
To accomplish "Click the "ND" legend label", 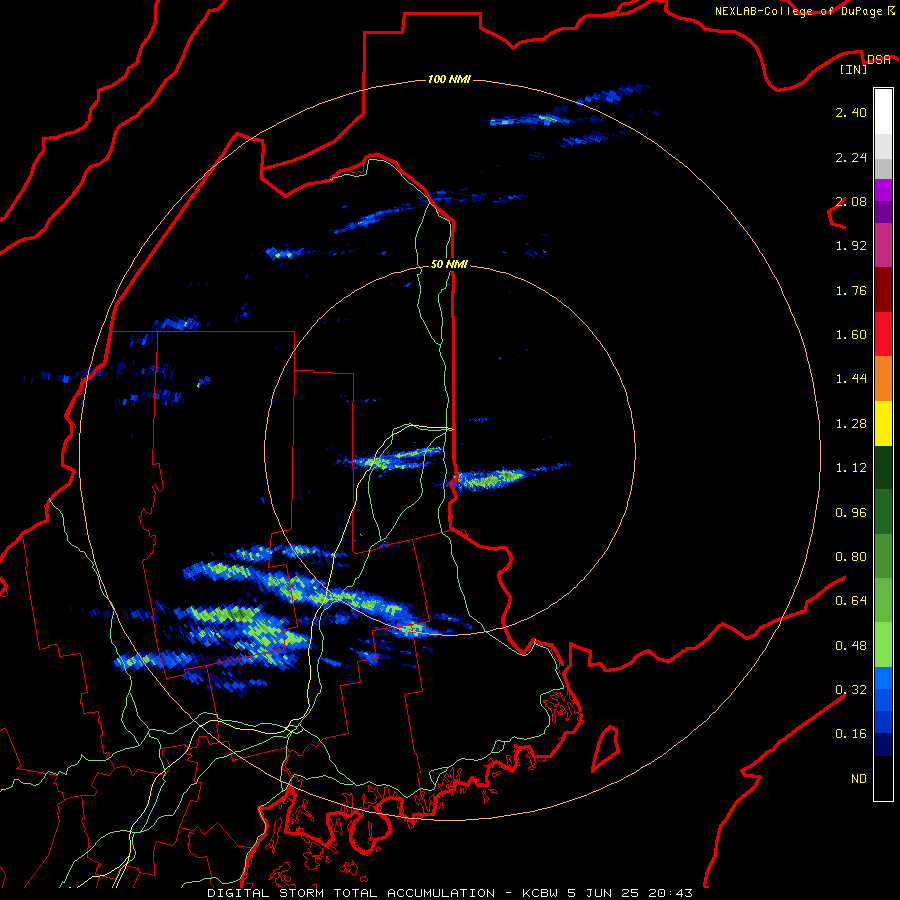I will (x=859, y=779).
